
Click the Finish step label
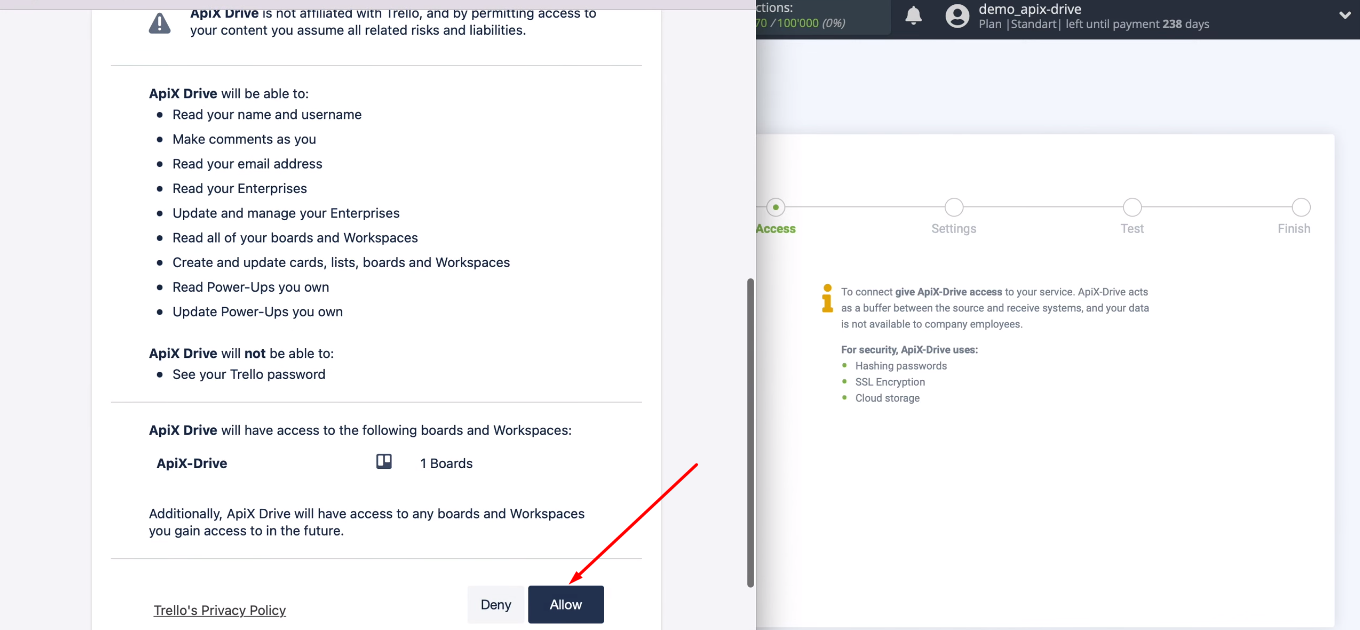[1294, 229]
